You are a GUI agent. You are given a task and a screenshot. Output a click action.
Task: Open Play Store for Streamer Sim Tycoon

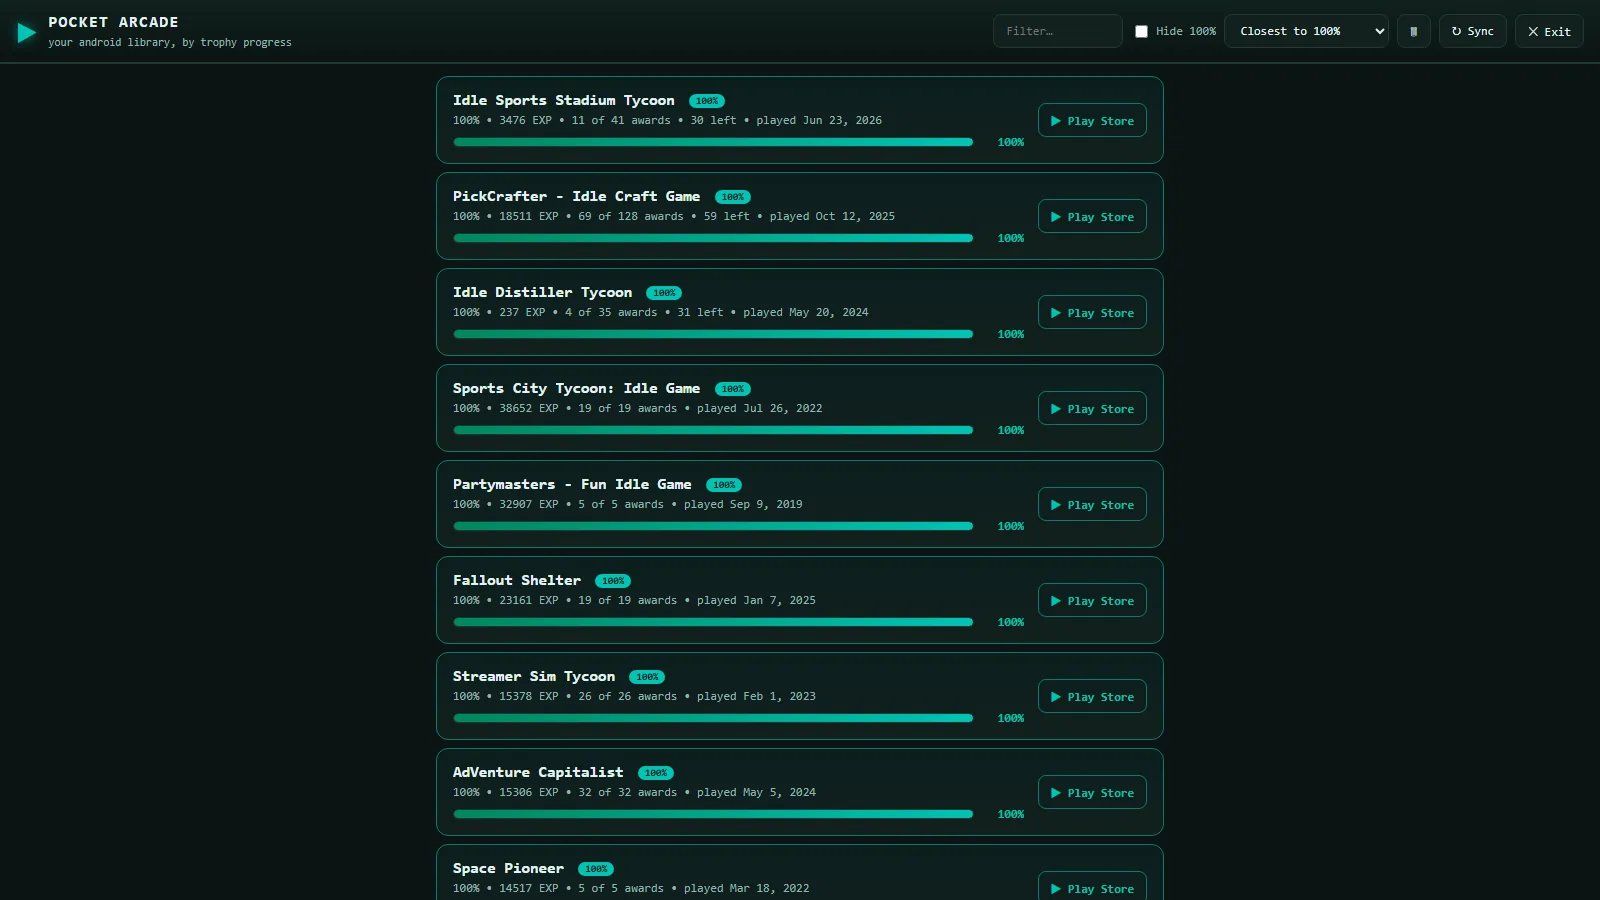pos(1092,696)
